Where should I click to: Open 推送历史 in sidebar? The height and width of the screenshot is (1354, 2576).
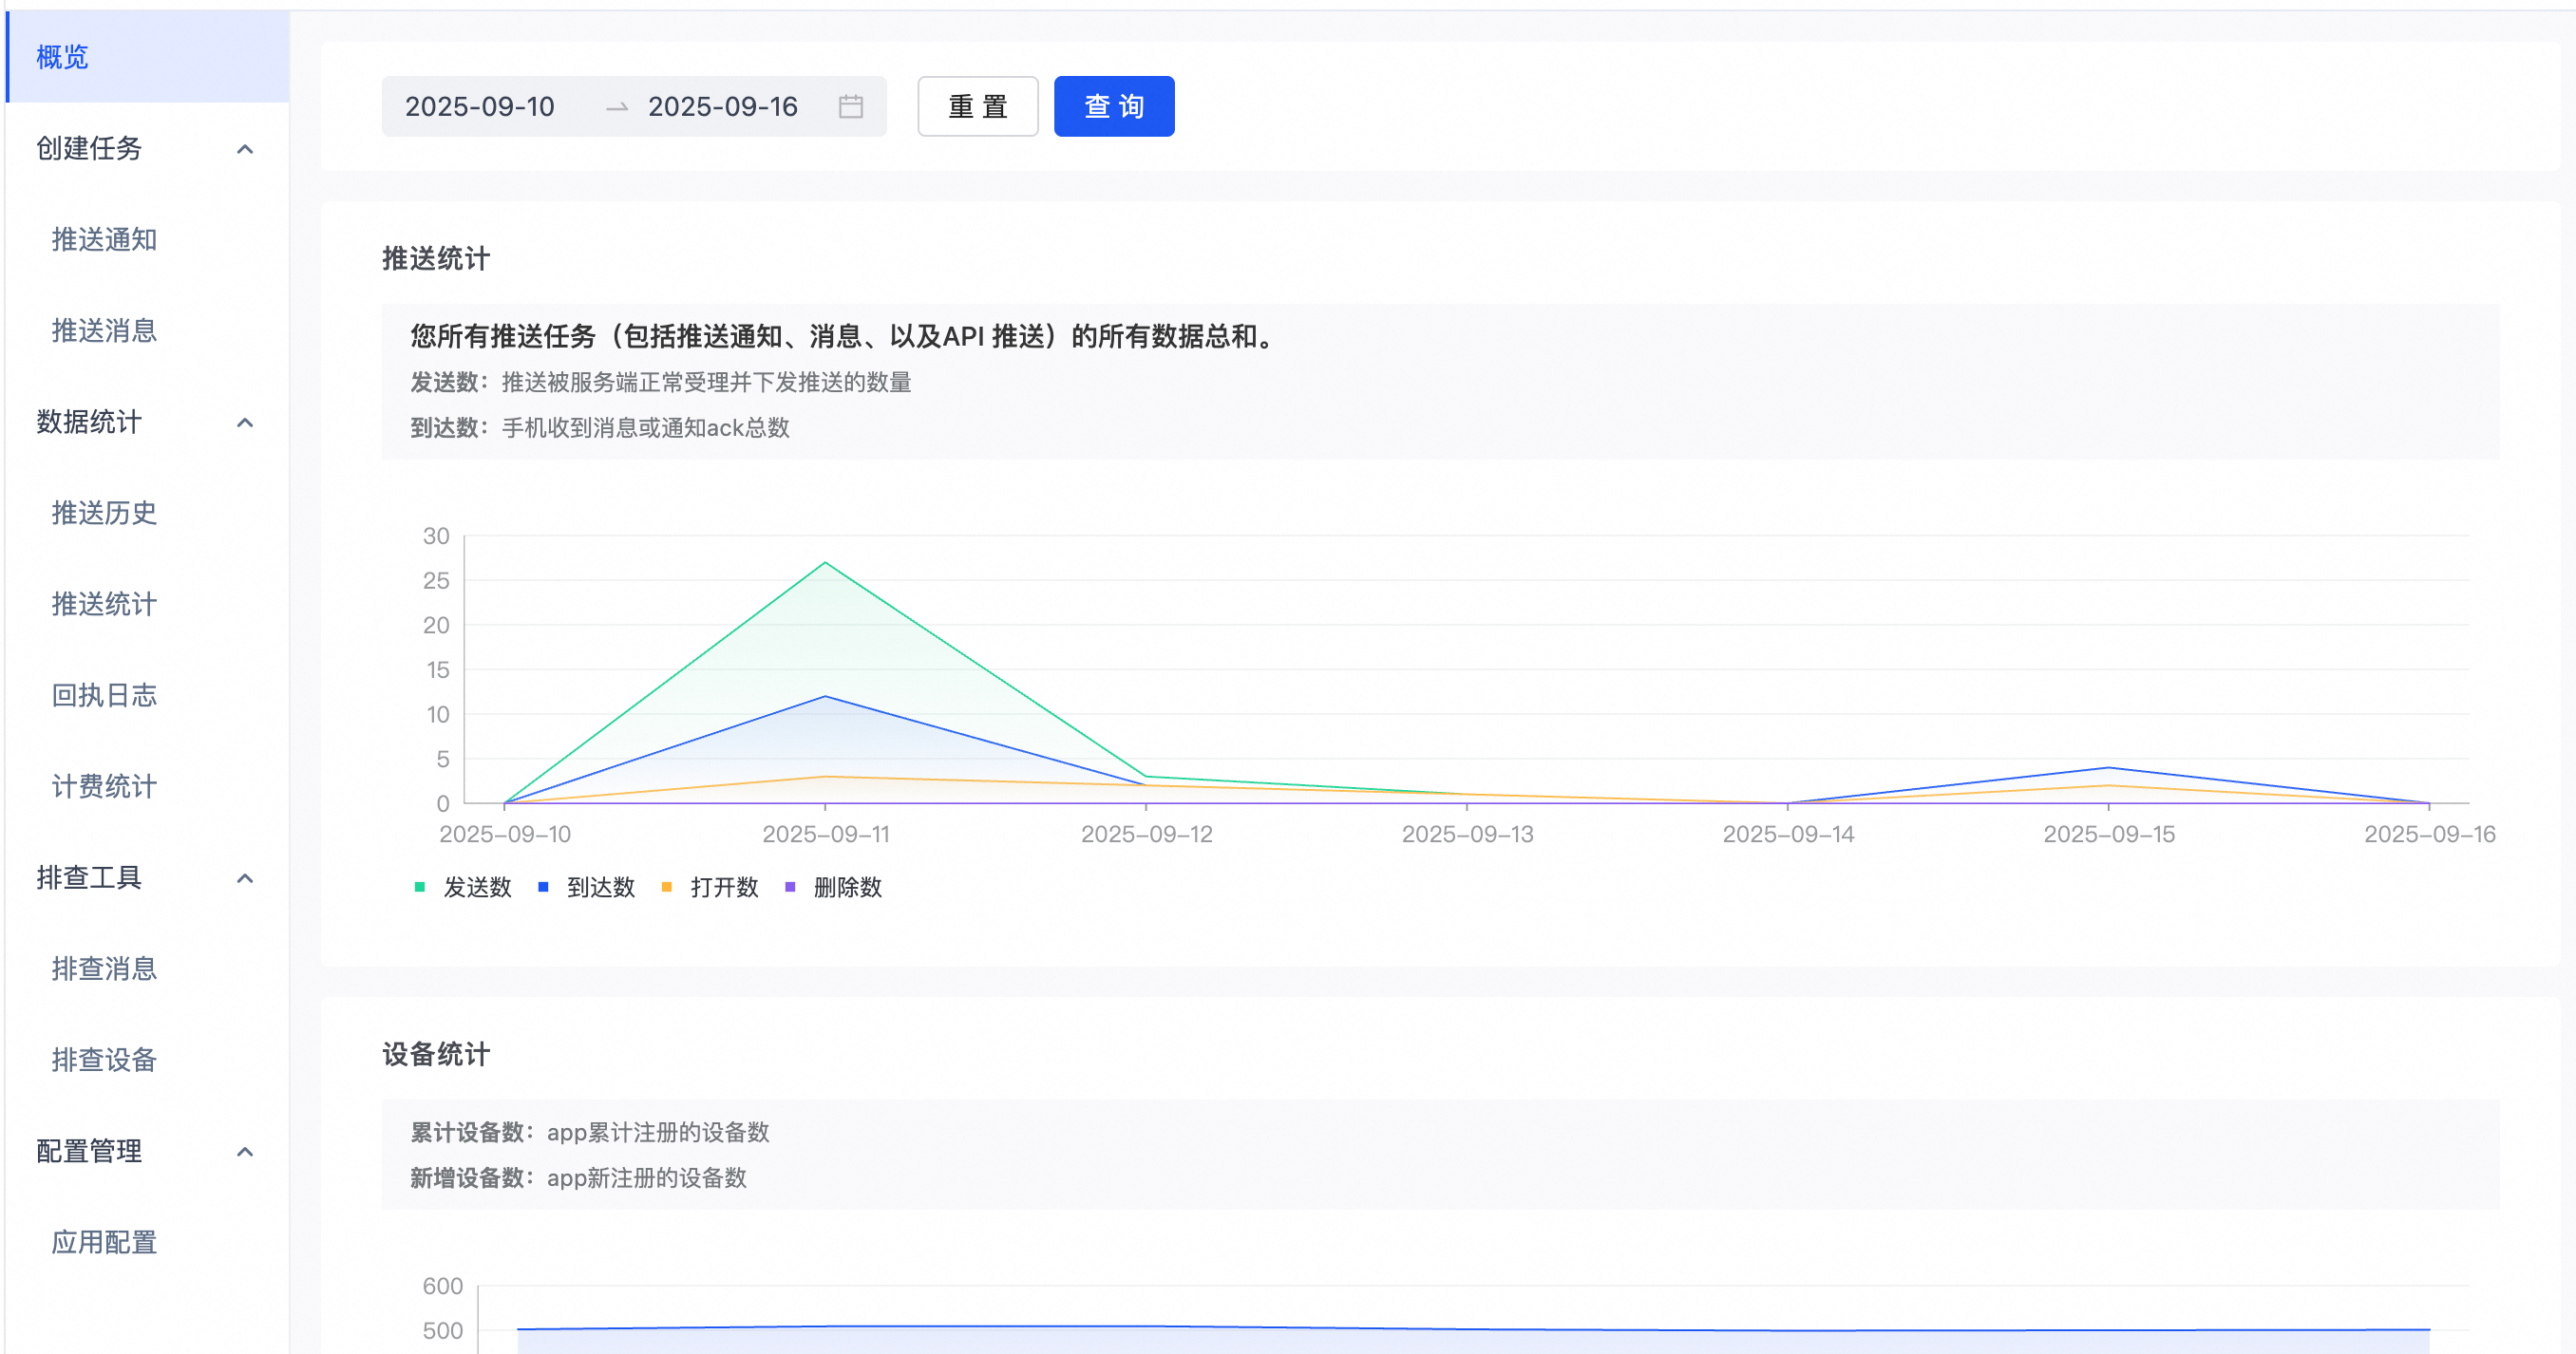click(104, 513)
